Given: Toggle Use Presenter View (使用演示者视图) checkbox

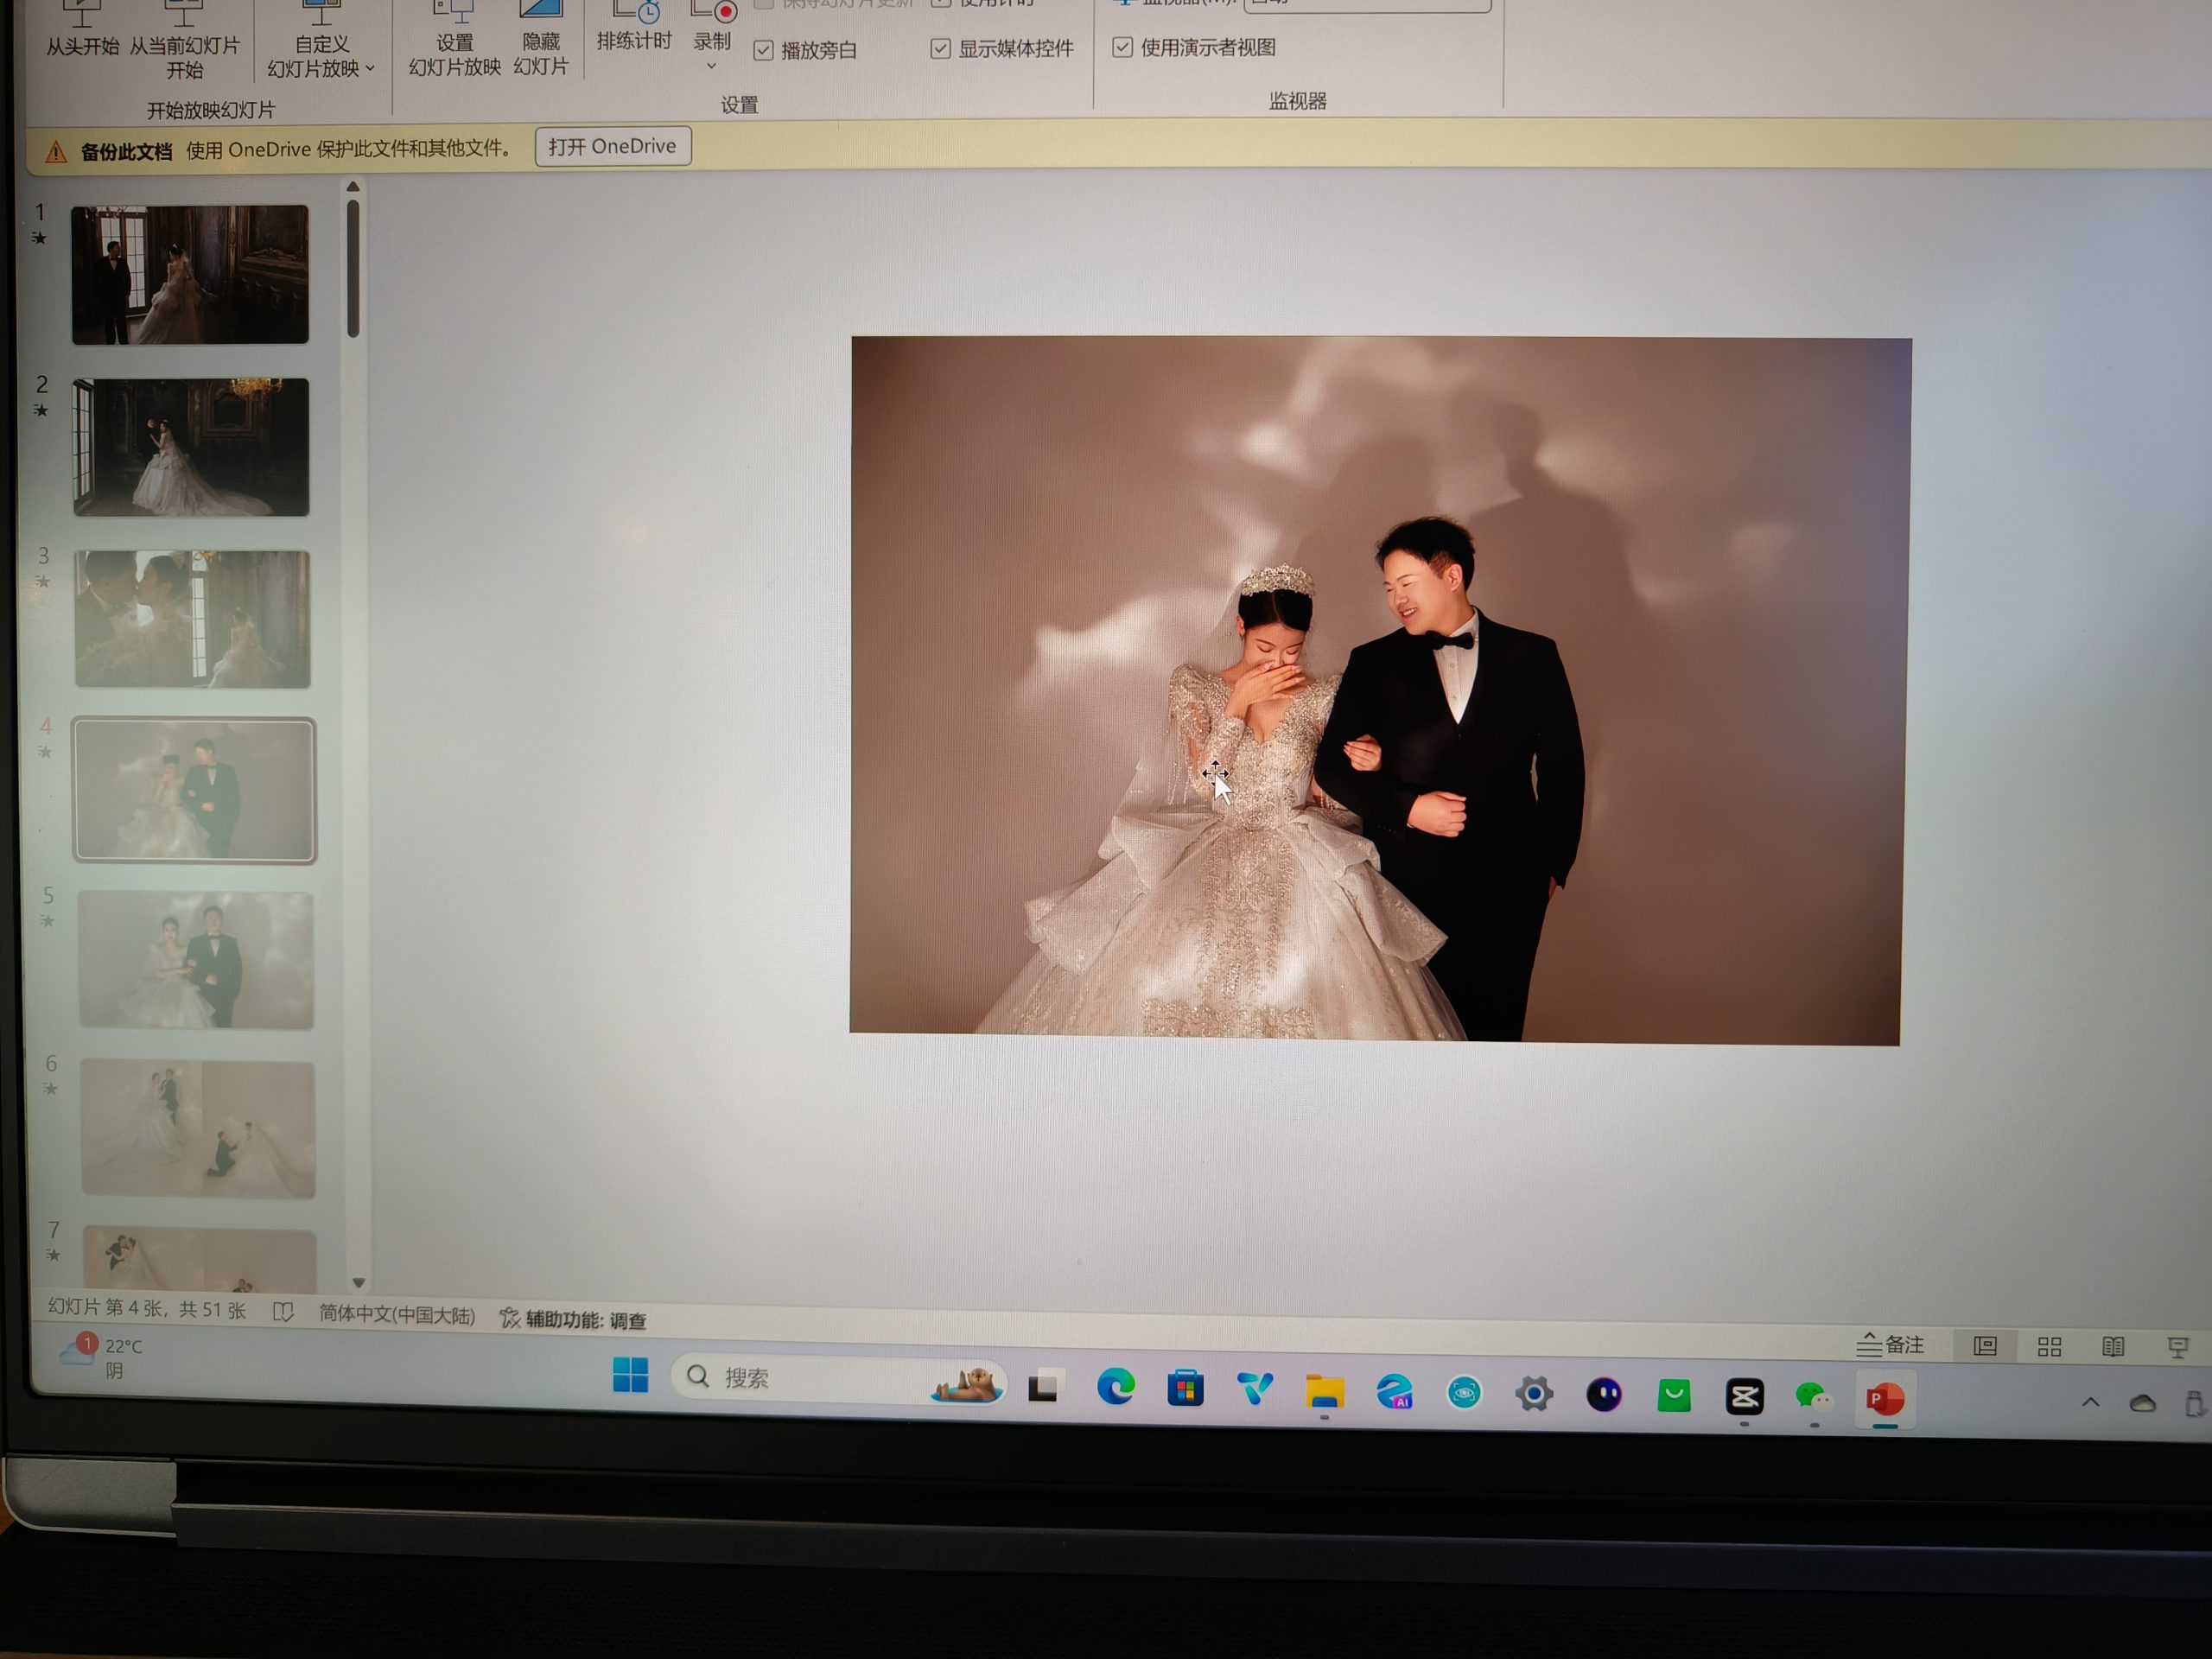Looking at the screenshot, I should click(x=1122, y=47).
